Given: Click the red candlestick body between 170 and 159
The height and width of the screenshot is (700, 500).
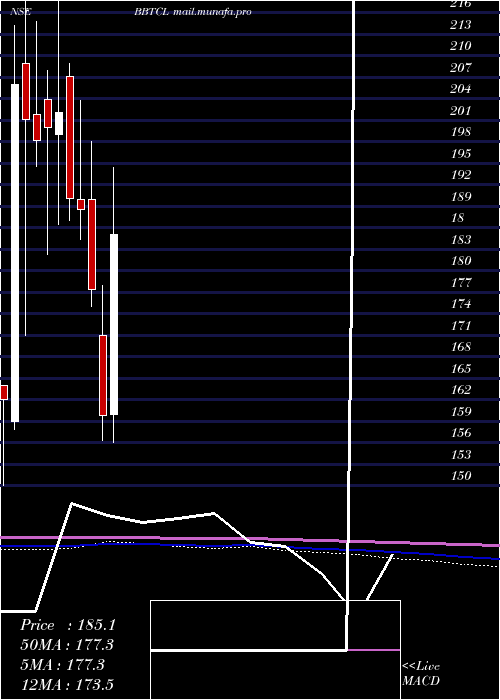Looking at the screenshot, I should pos(103,375).
